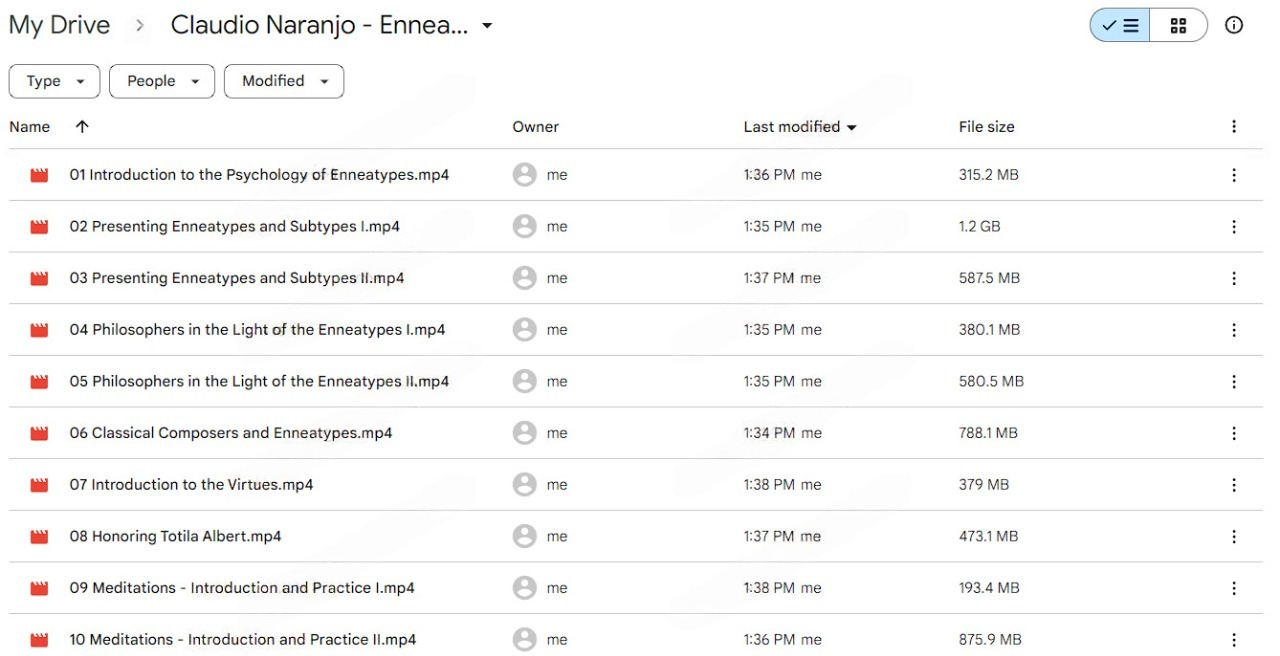Click the Owner column header

(x=535, y=127)
